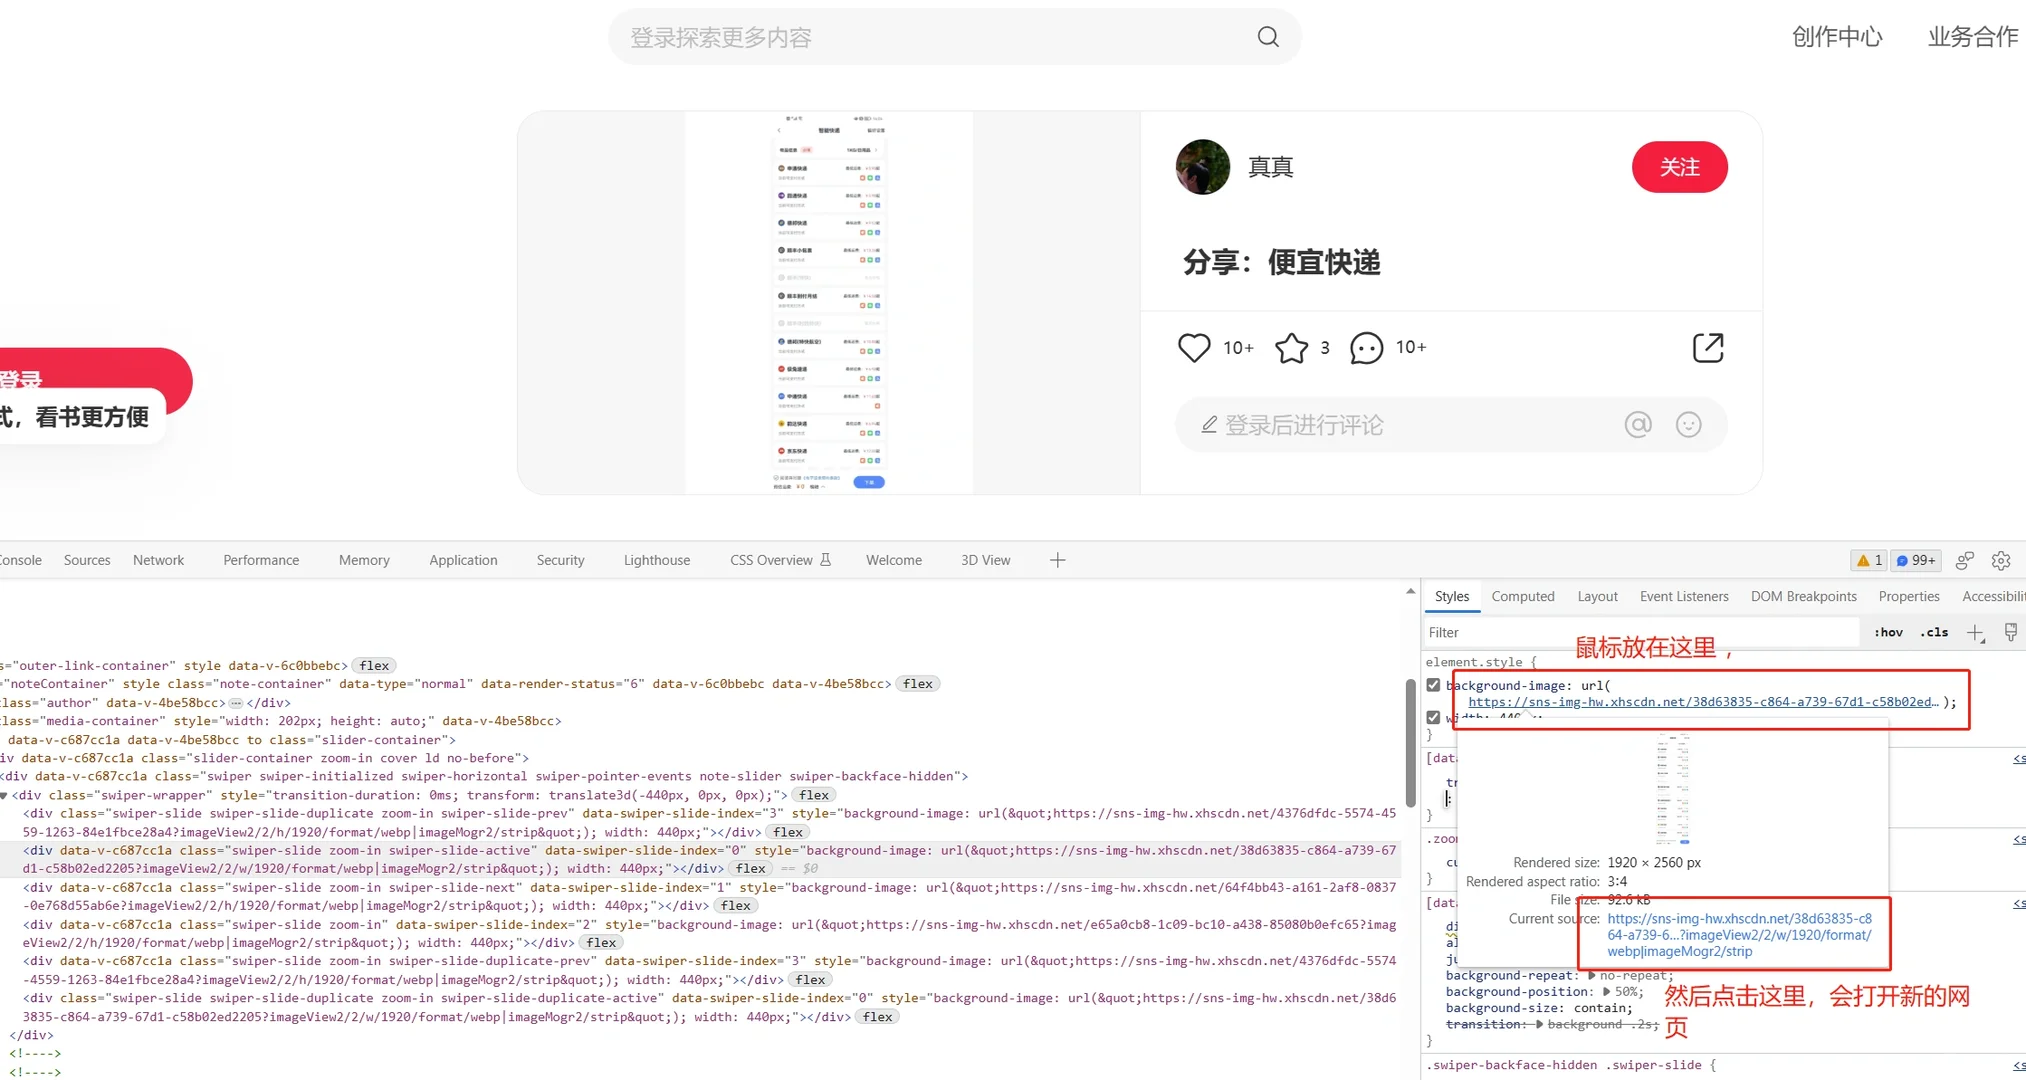Screen dimensions: 2026x1080
Task: Open the More Tools plus menu in DevTools
Action: coord(1057,560)
